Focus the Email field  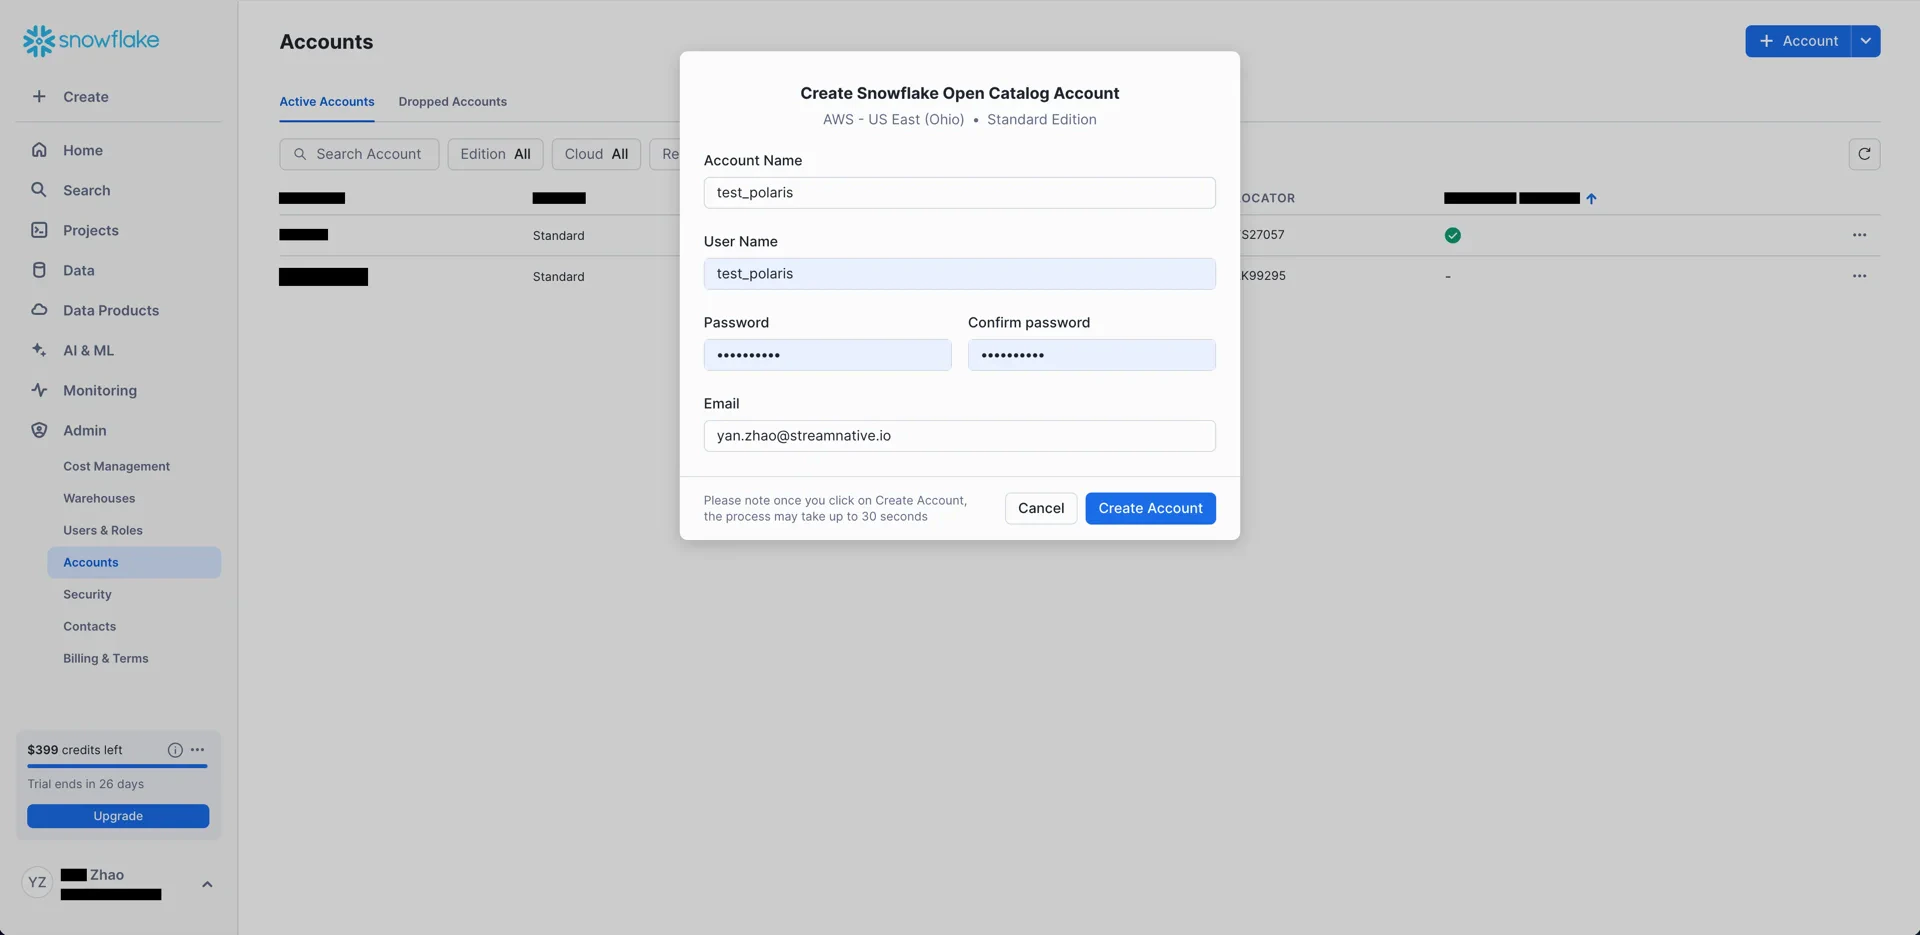[x=959, y=436]
